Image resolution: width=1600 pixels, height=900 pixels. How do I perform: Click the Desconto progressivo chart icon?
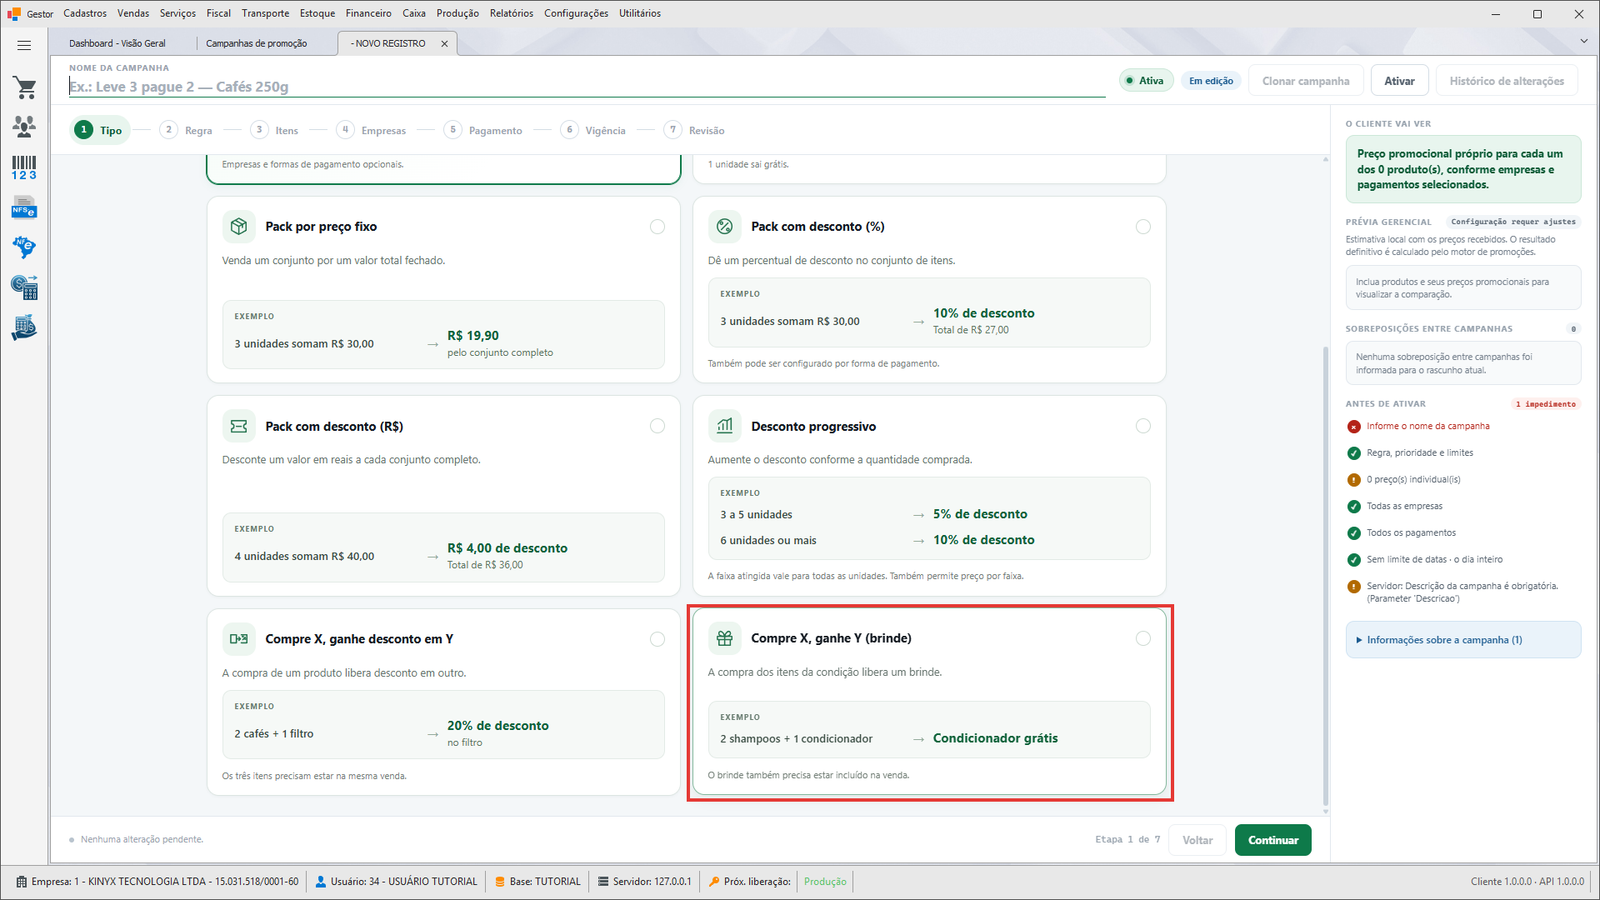tap(725, 426)
